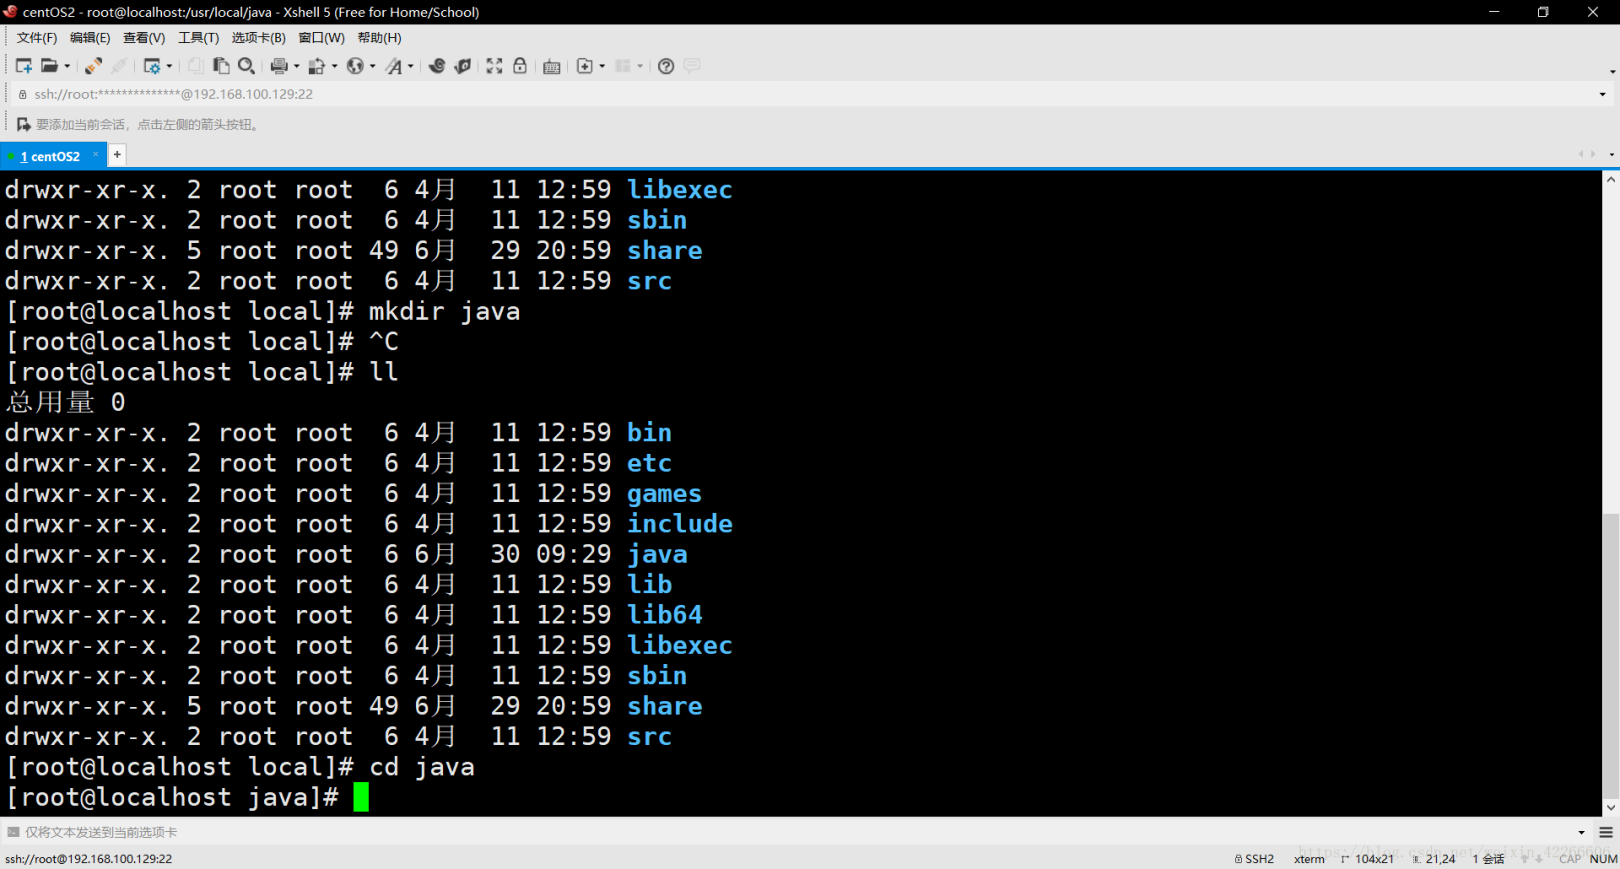Click the Print icon
The height and width of the screenshot is (869, 1620).
[x=279, y=66]
